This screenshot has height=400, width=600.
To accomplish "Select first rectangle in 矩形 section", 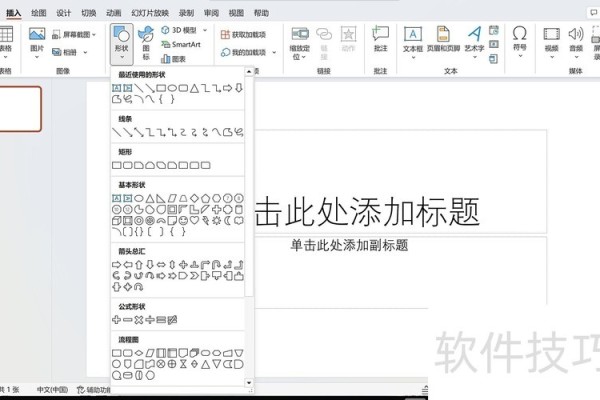I will point(117,165).
